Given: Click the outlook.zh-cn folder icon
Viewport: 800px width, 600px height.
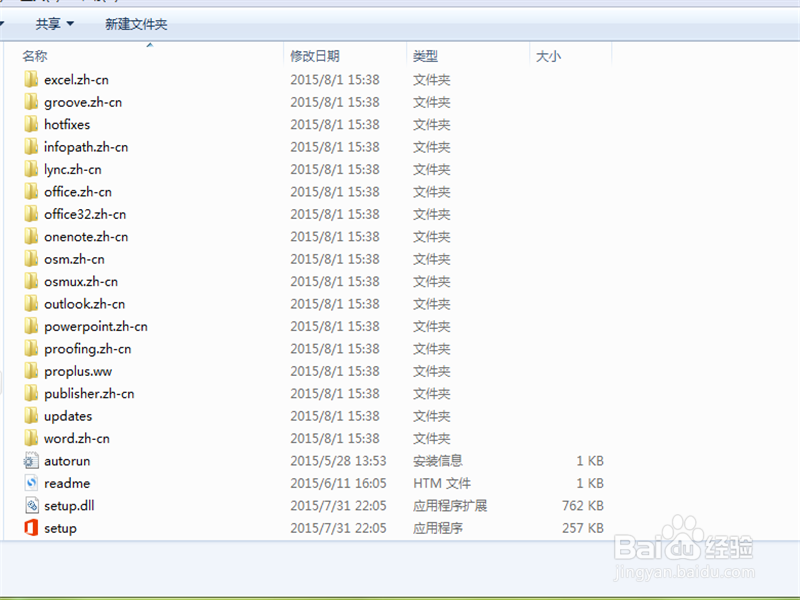Looking at the screenshot, I should 31,304.
